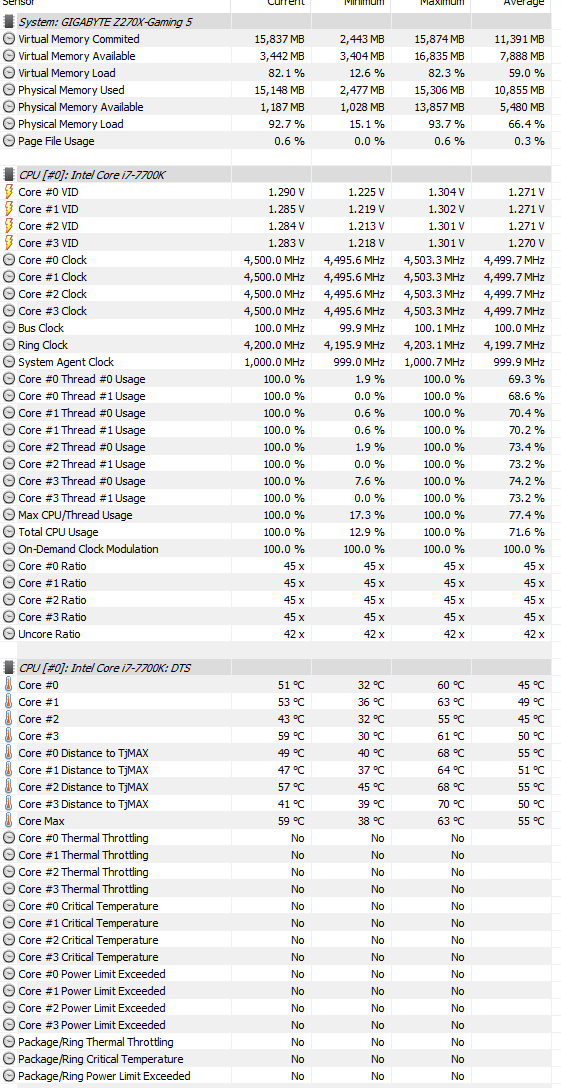Select the Physical Memory Load sensor row
Viewport: 561px width, 1088px height.
pyautogui.click(x=280, y=124)
